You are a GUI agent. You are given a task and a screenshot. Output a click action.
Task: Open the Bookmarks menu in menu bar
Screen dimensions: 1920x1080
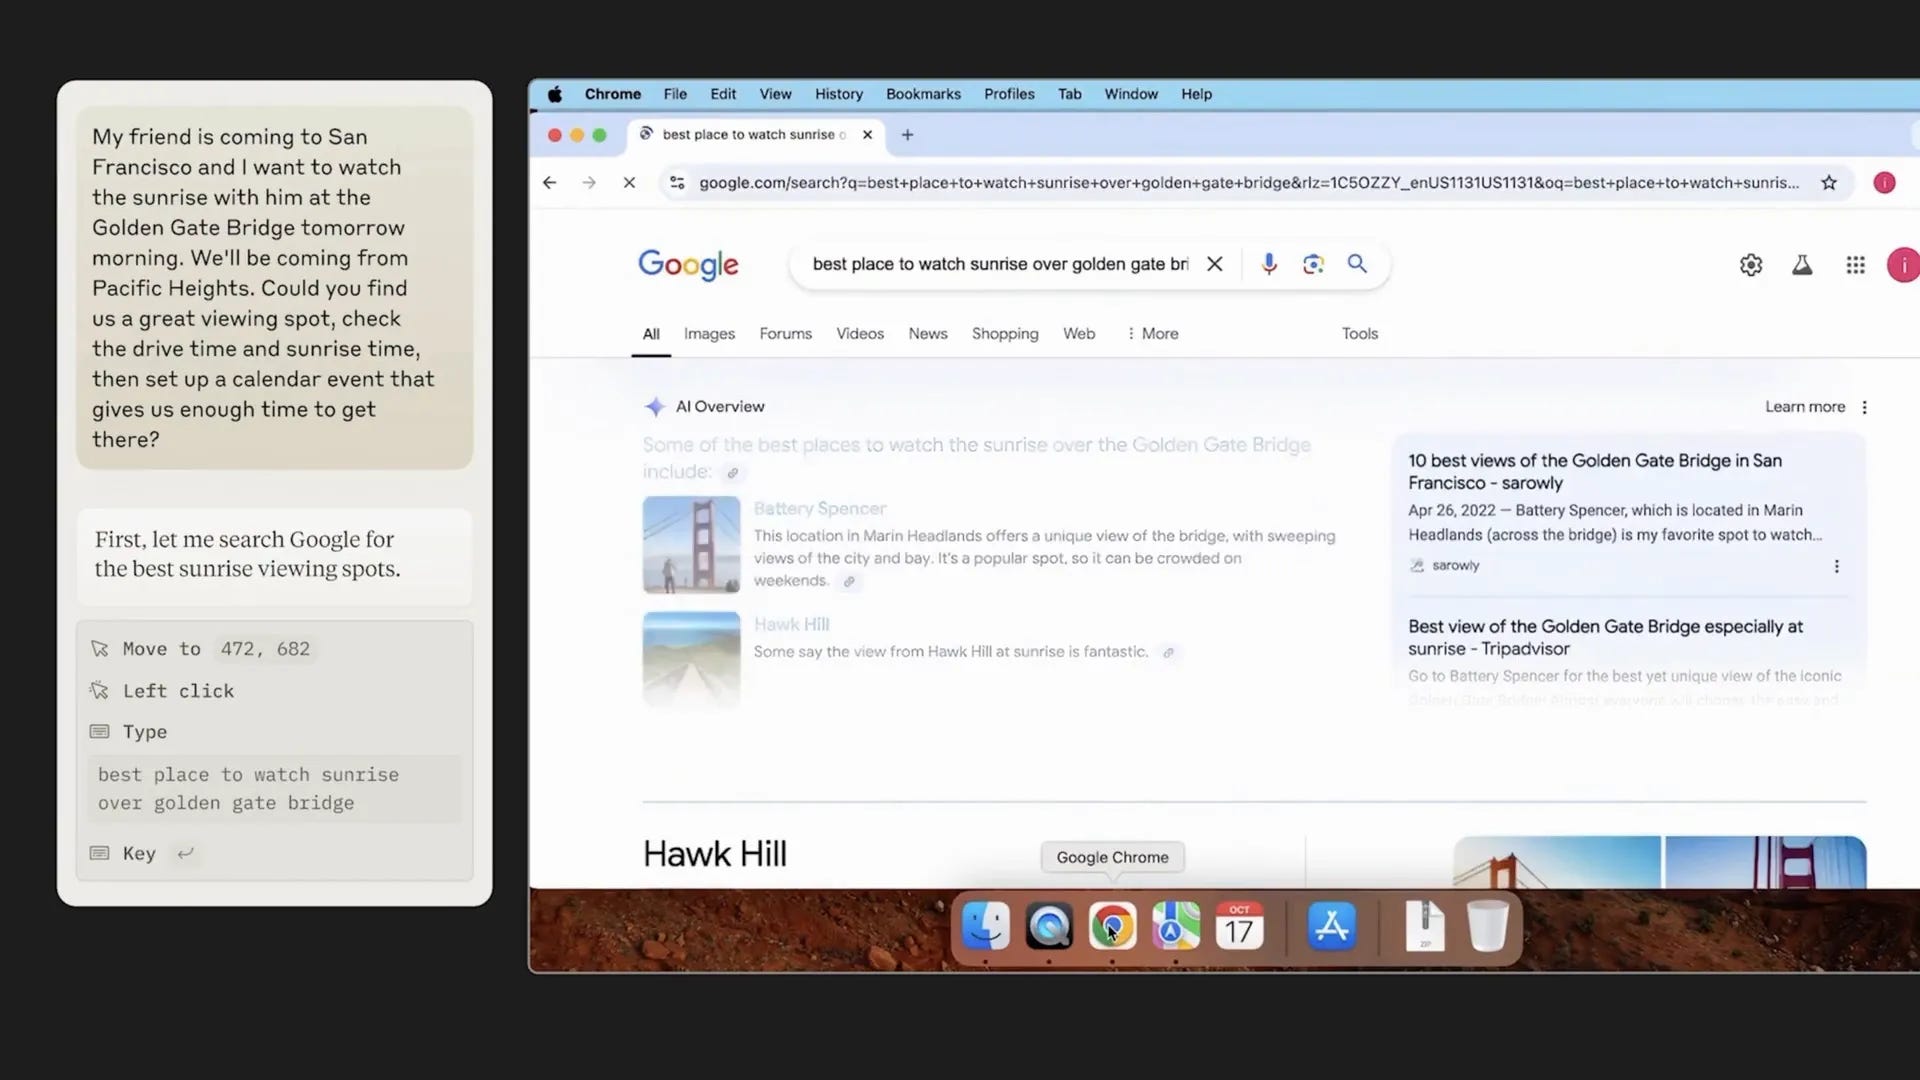click(x=922, y=94)
